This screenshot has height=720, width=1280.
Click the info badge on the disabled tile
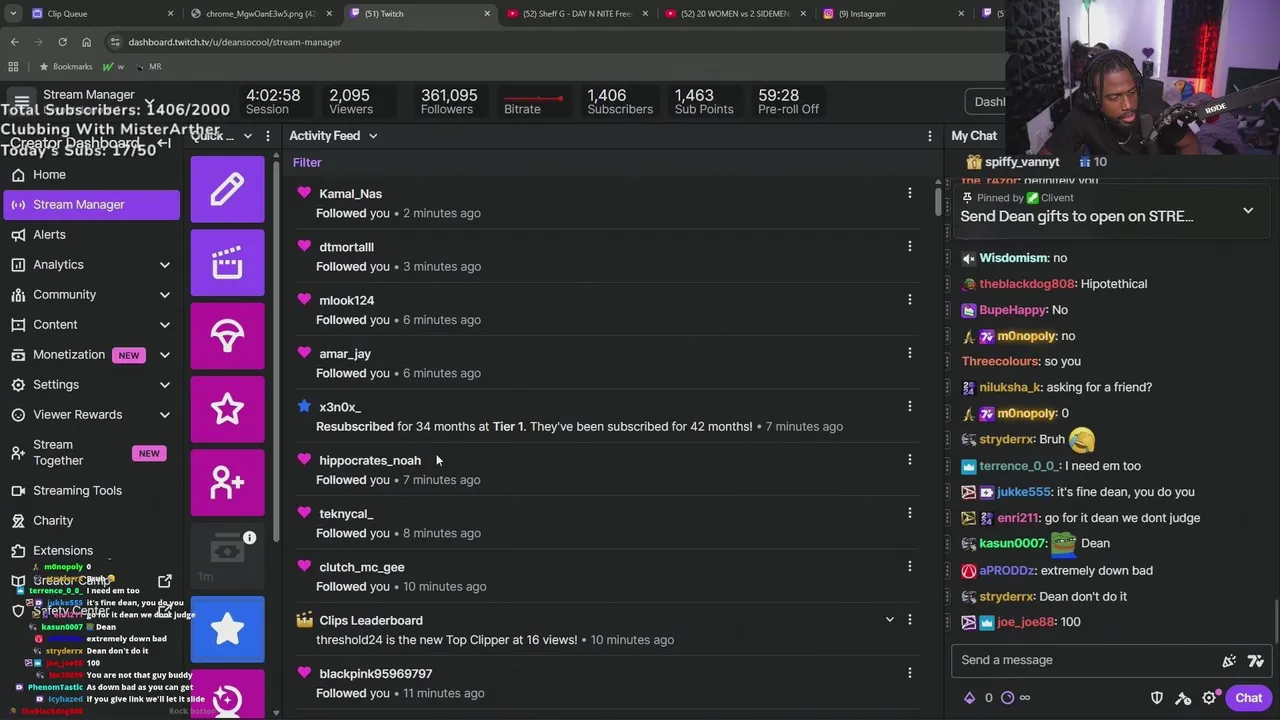250,538
